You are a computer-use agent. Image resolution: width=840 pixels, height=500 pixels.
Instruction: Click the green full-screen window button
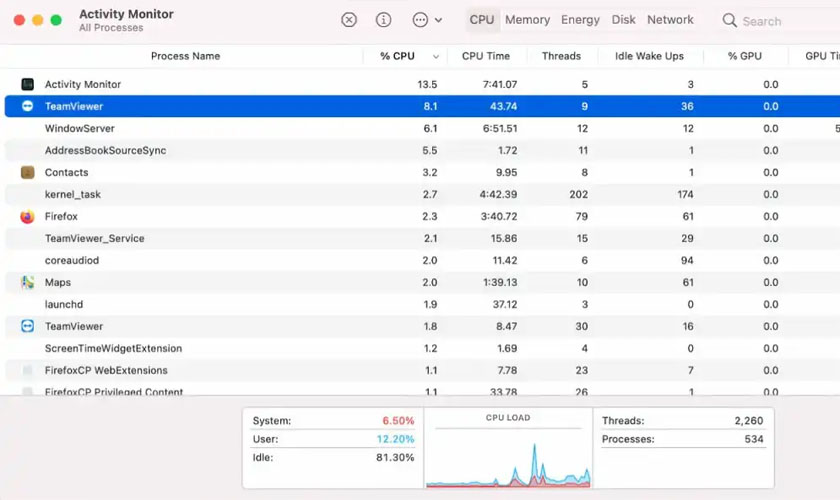[56, 20]
